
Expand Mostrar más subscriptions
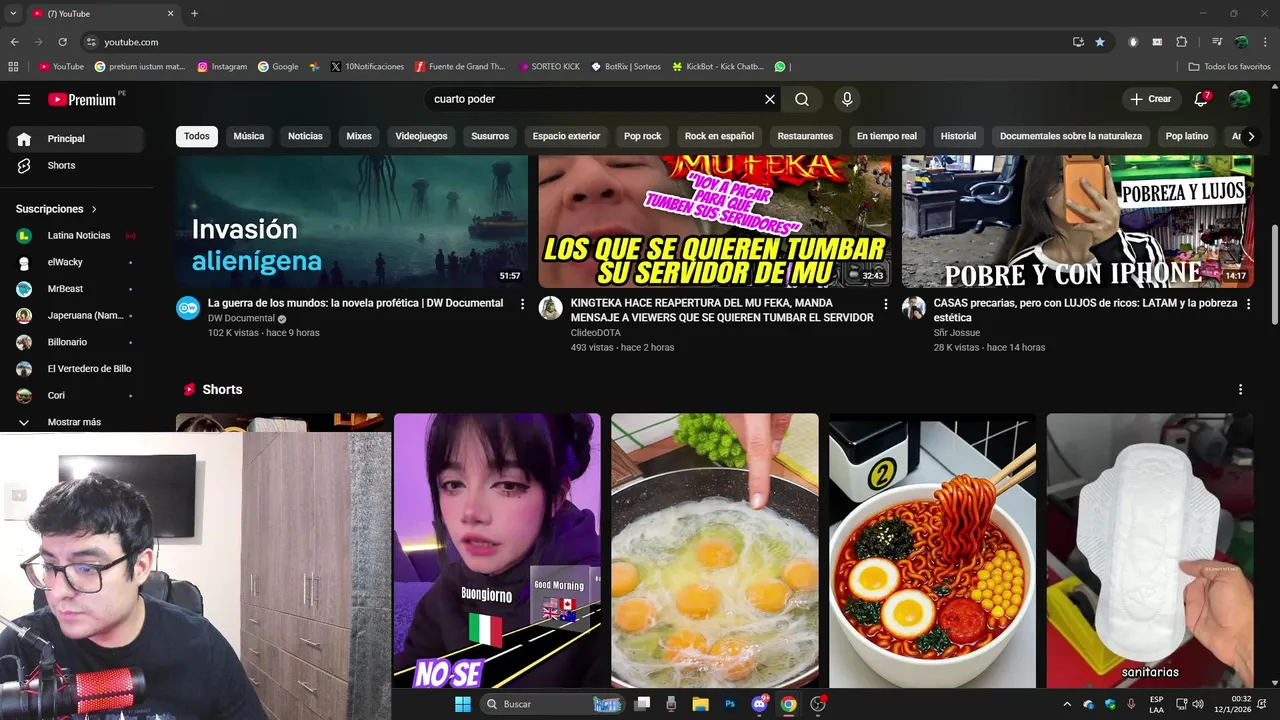[x=76, y=422]
